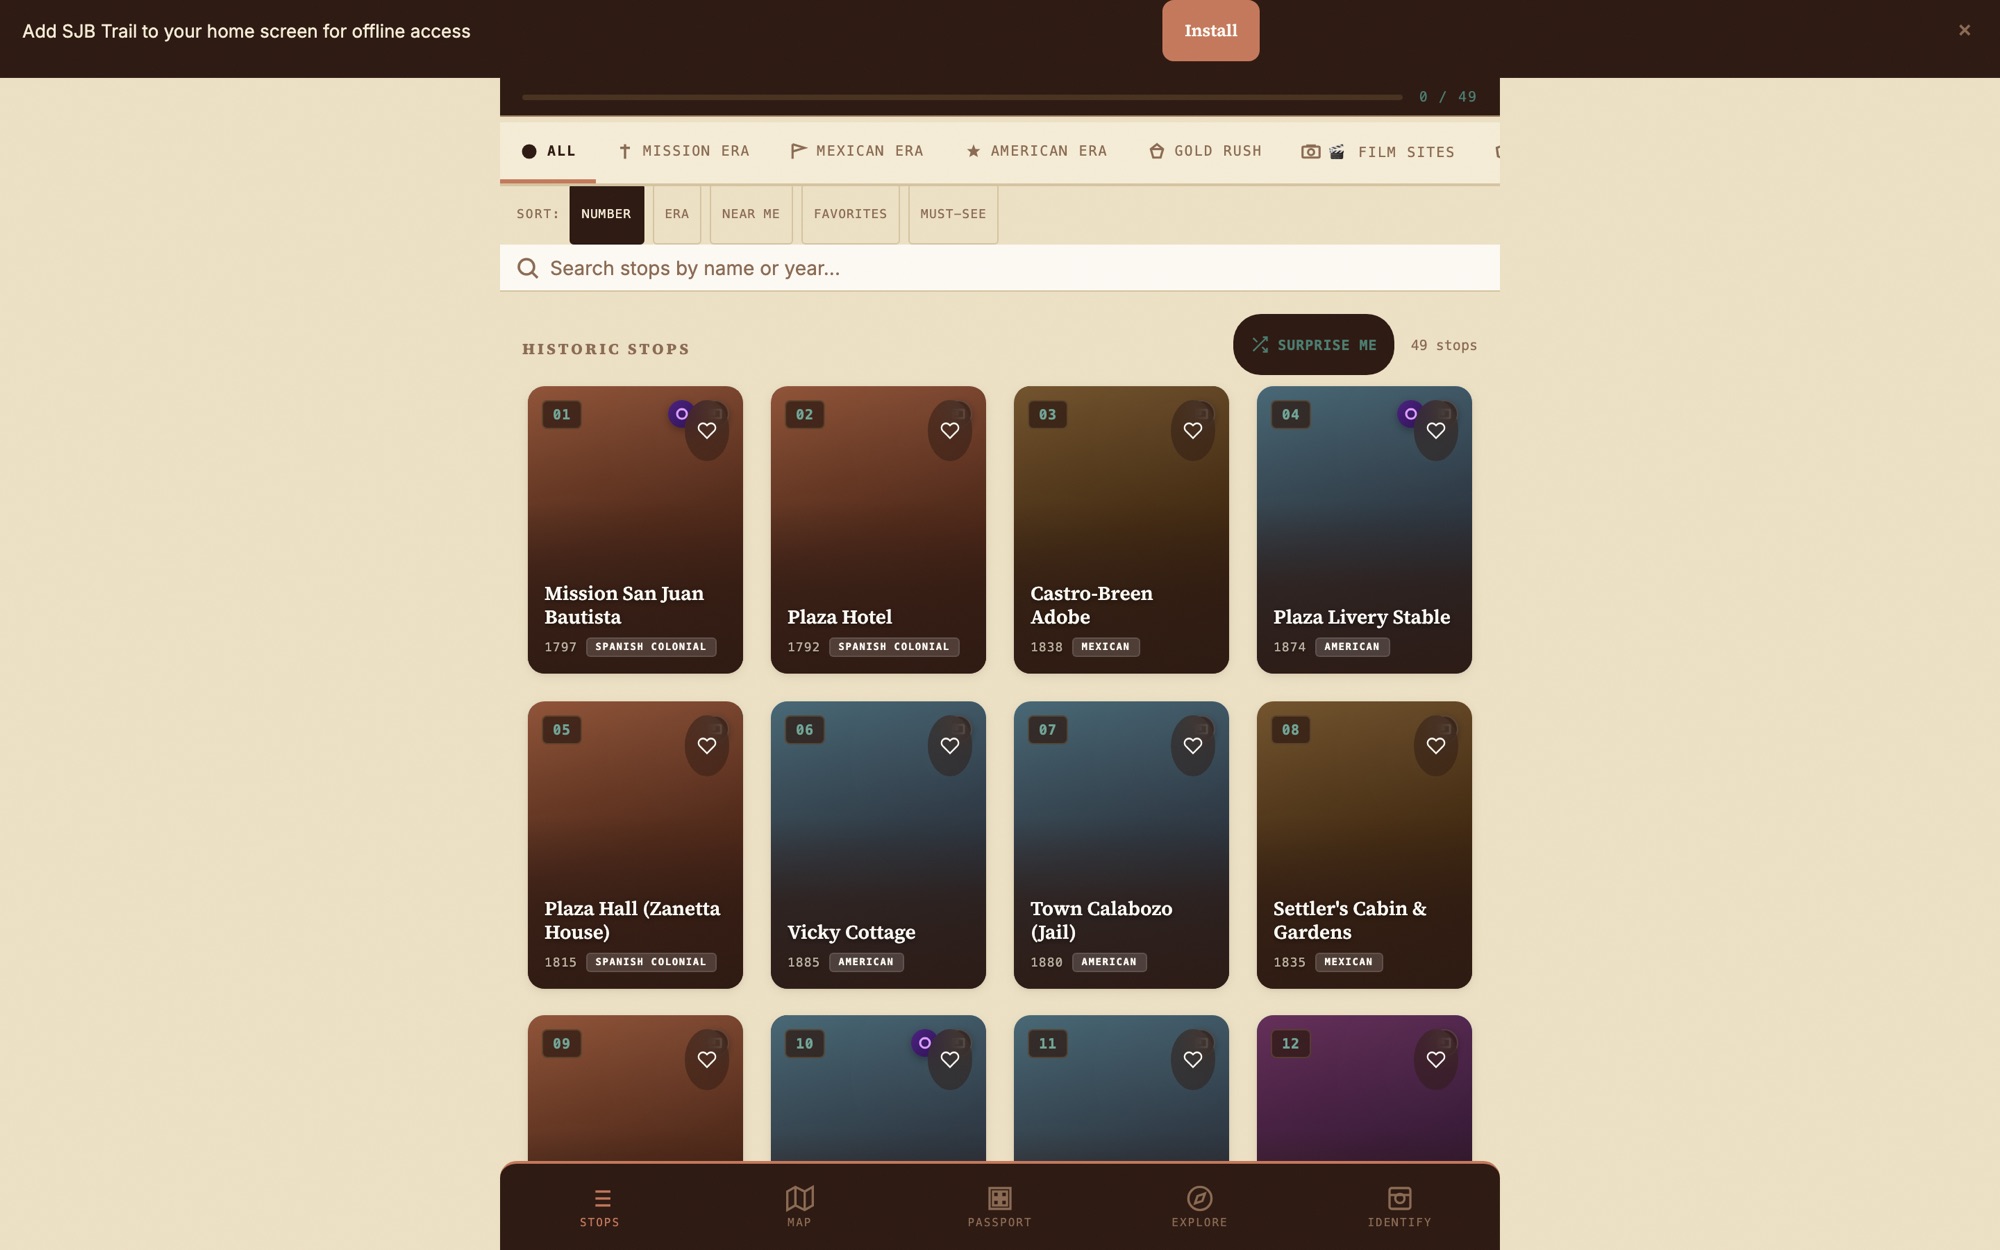The width and height of the screenshot is (2000, 1250).
Task: Toggle favorite heart on card 09
Action: click(x=707, y=1060)
